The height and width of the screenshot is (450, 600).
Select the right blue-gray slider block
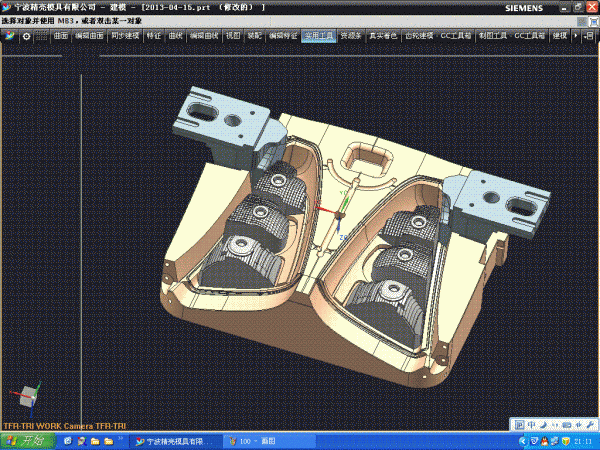(x=497, y=203)
